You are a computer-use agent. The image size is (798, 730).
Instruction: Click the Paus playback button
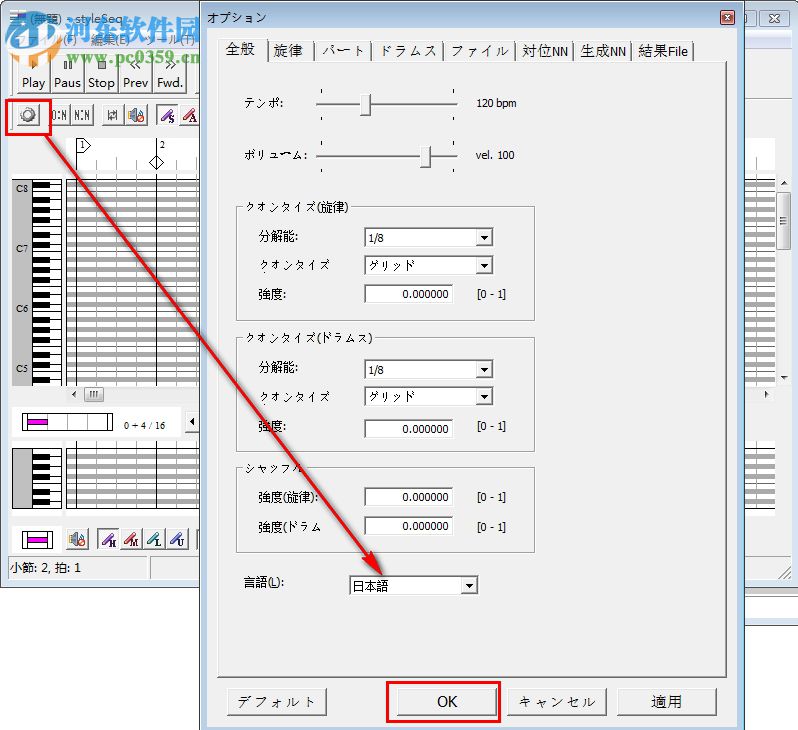pyautogui.click(x=67, y=75)
